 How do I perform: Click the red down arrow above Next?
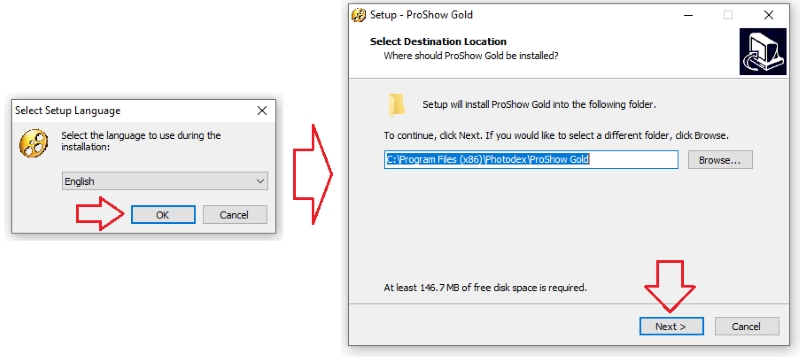(x=670, y=286)
